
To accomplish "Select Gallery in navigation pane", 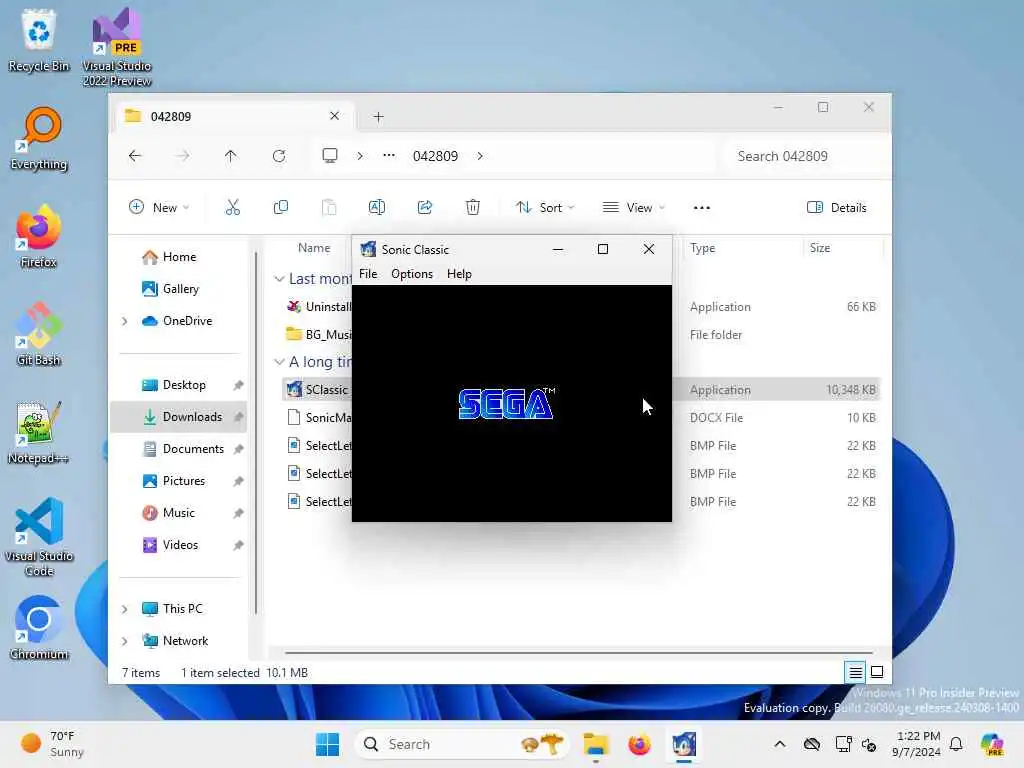I will 181,289.
